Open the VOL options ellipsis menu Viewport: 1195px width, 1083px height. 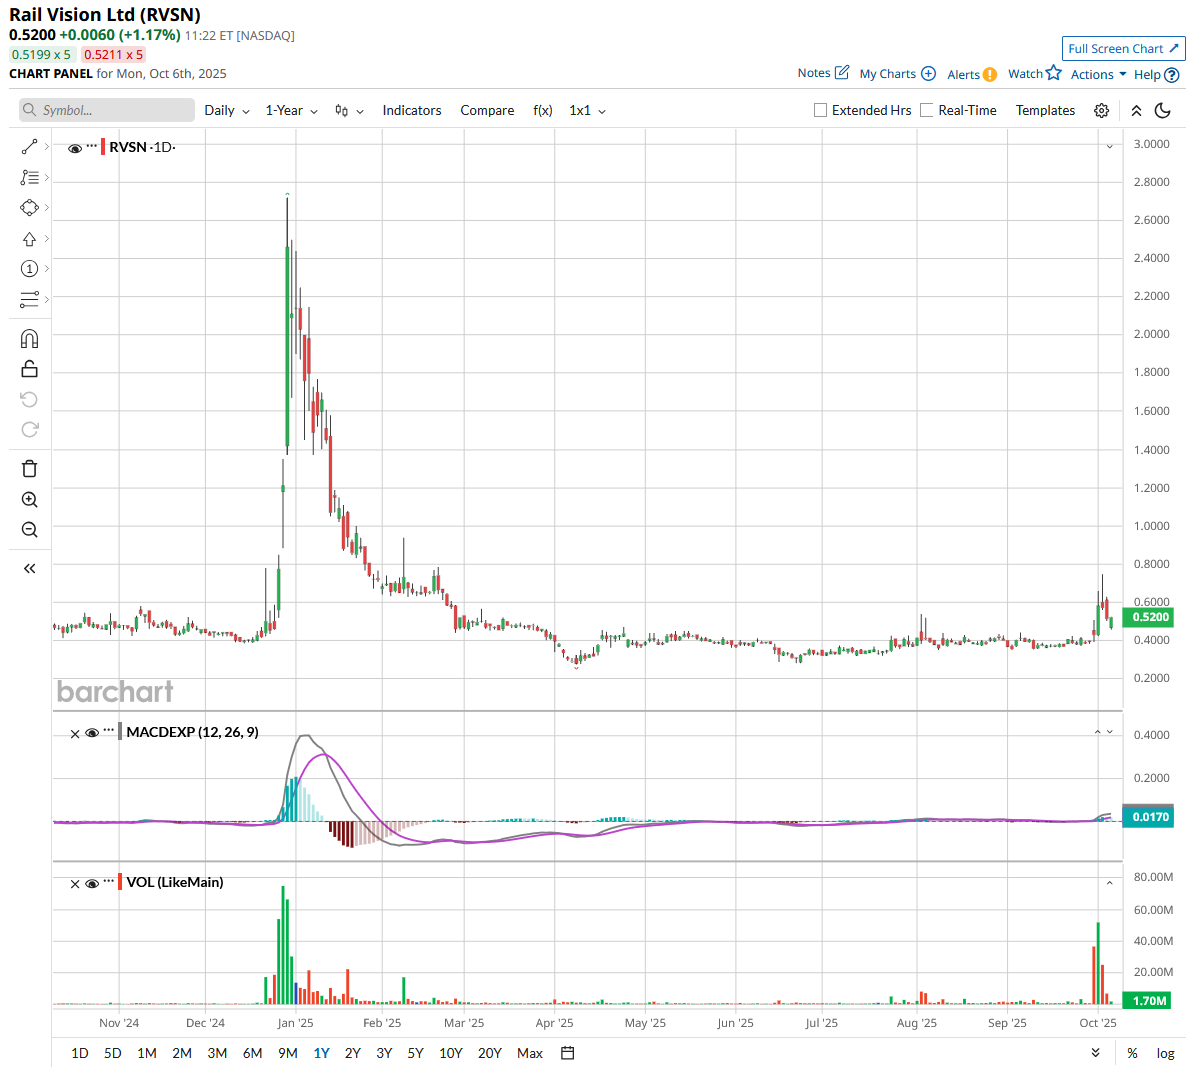tap(109, 880)
